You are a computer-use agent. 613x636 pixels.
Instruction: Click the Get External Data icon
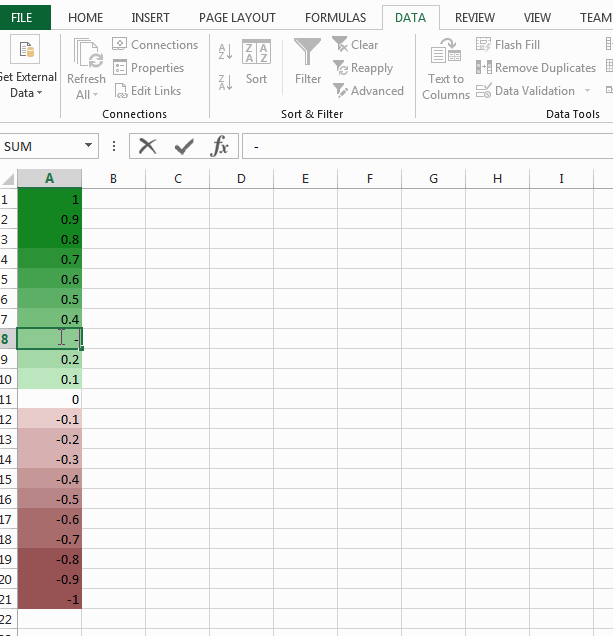25,49
